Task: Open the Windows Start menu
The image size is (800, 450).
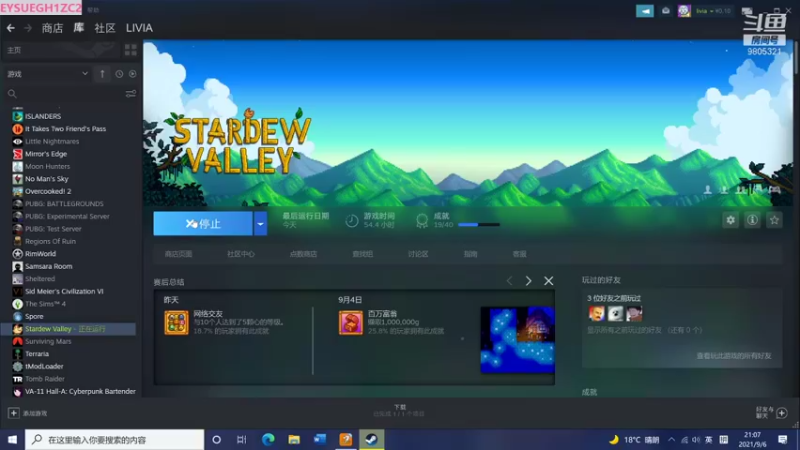Action: pyautogui.click(x=12, y=439)
